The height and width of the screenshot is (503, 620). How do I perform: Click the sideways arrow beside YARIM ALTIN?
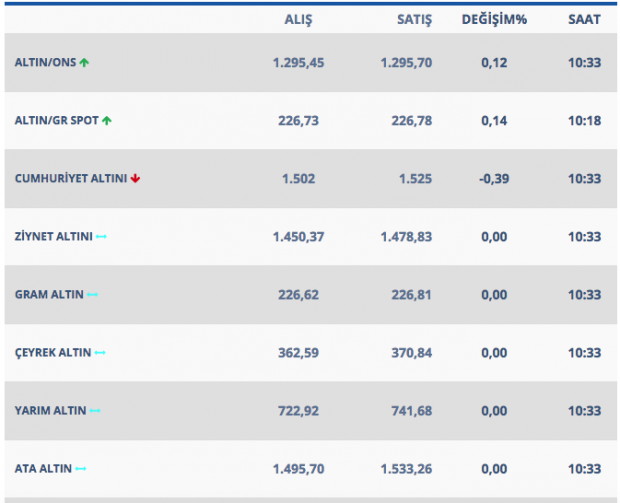(95, 410)
